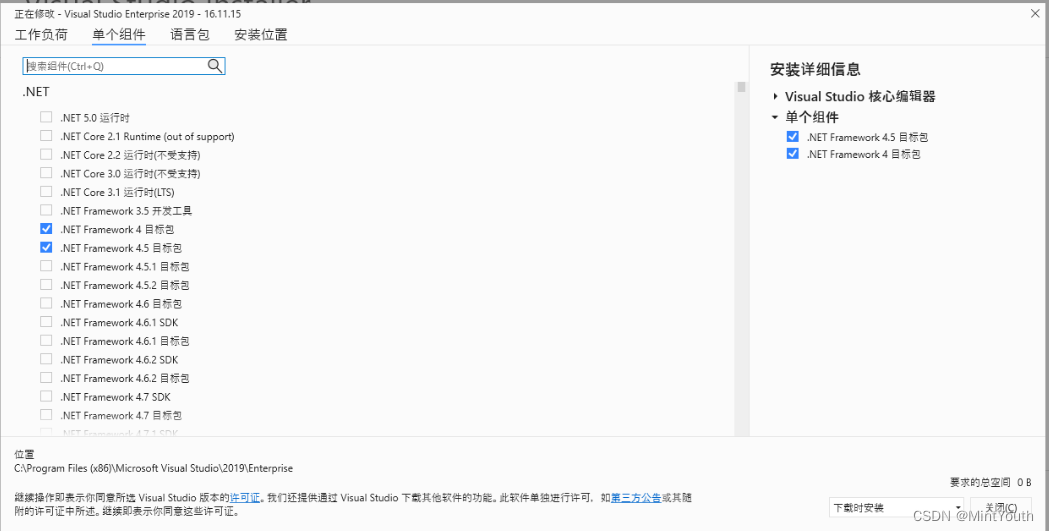Check .NET Core 3.0 运行时 checkbox

pyautogui.click(x=46, y=173)
